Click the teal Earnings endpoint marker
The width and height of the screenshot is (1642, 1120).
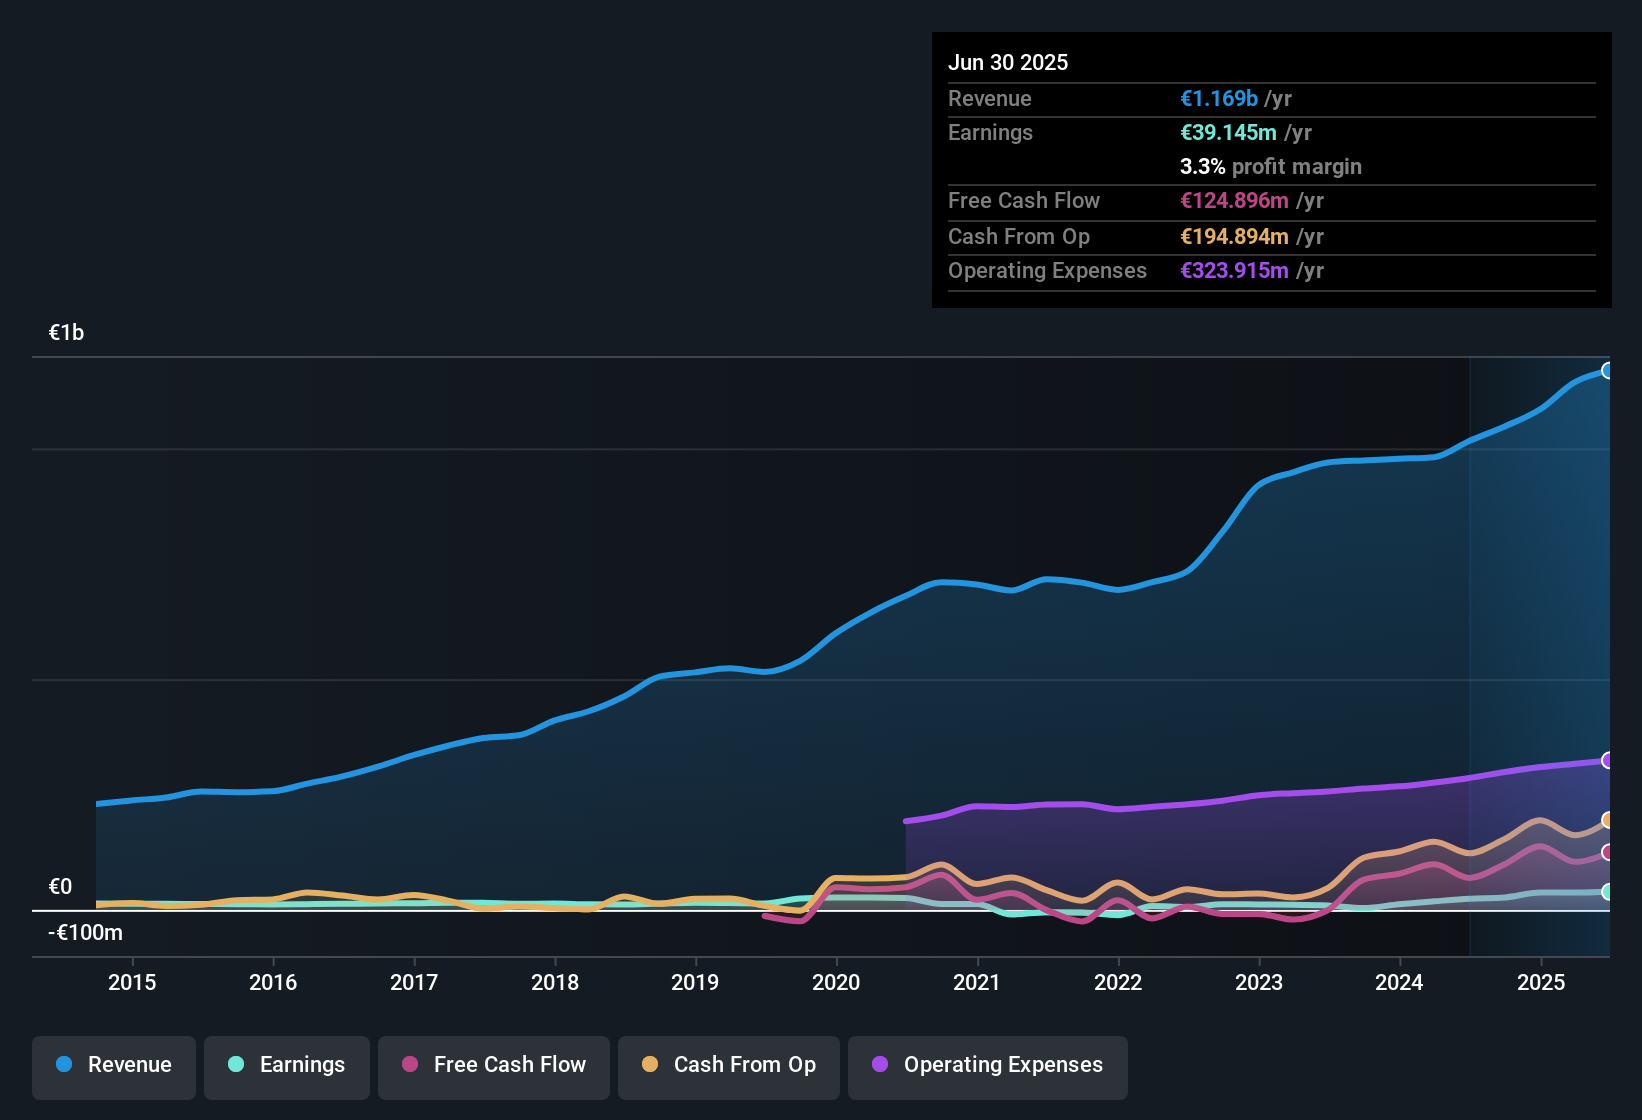coord(1607,891)
